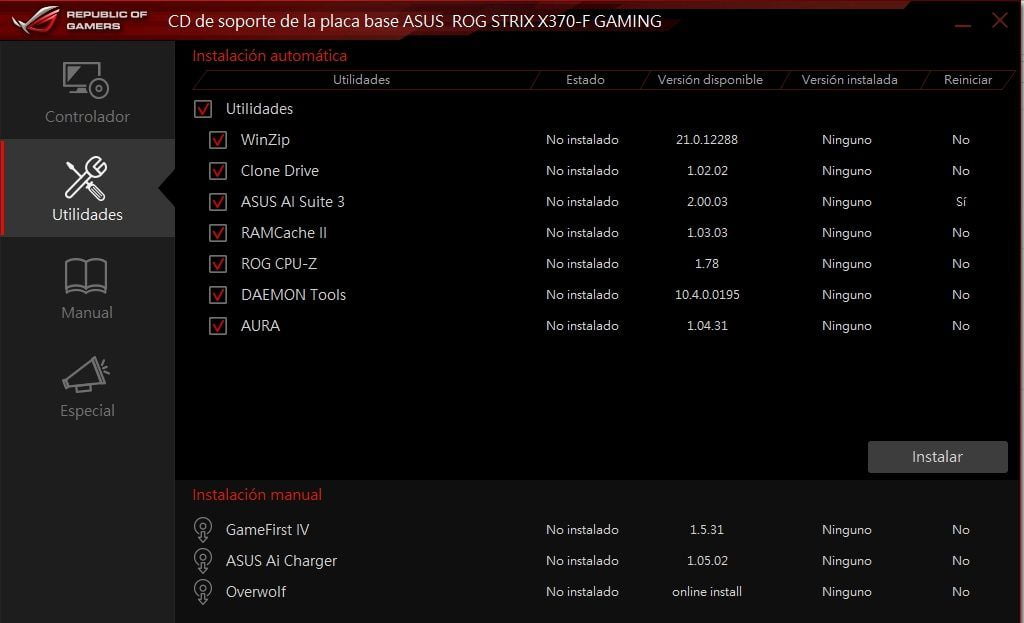1024x623 pixels.
Task: Click 'Ninguno' installed version for Overwolf
Action: tap(846, 592)
